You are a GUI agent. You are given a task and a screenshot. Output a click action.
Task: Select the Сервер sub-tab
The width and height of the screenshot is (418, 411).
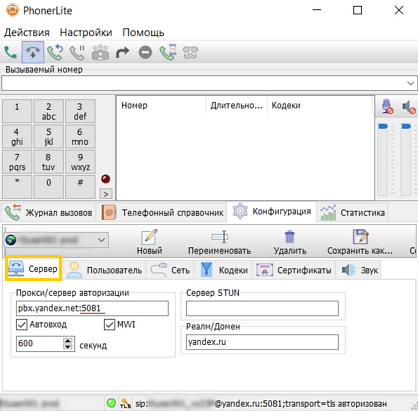[33, 268]
